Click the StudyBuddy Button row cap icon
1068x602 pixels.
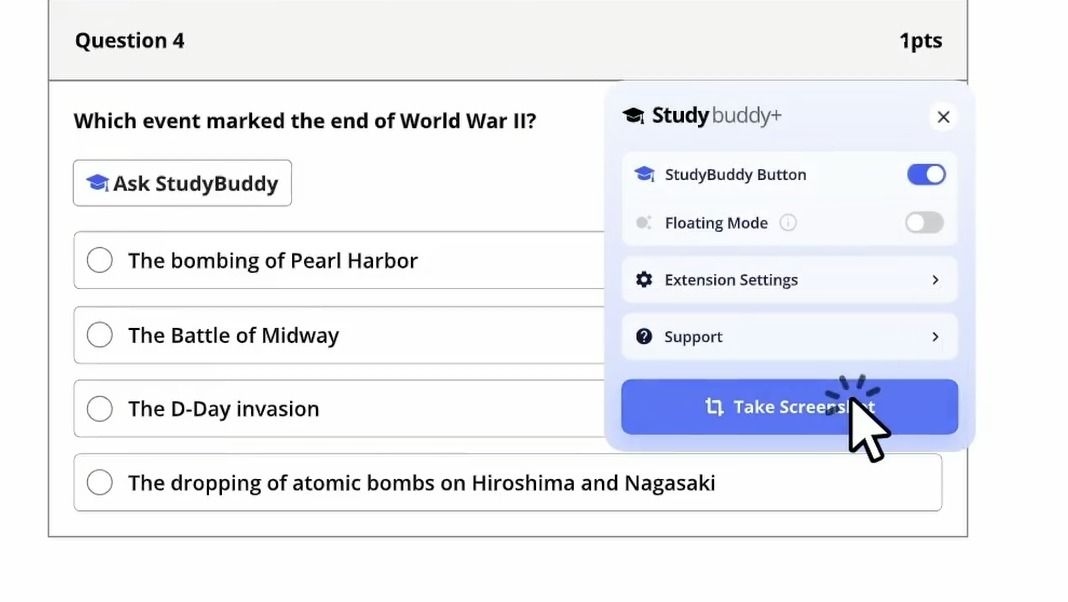(x=644, y=174)
